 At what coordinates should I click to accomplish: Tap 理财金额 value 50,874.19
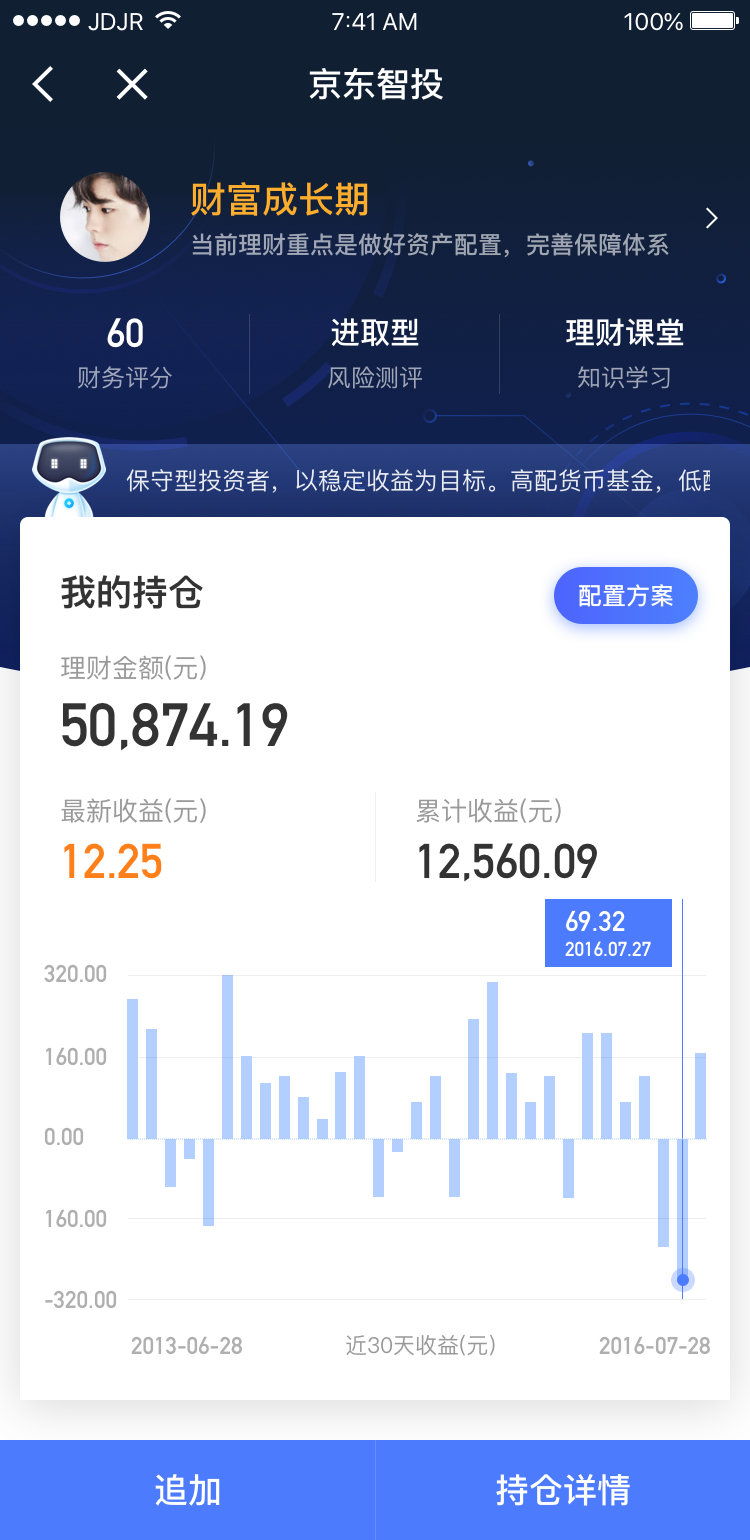click(x=175, y=726)
